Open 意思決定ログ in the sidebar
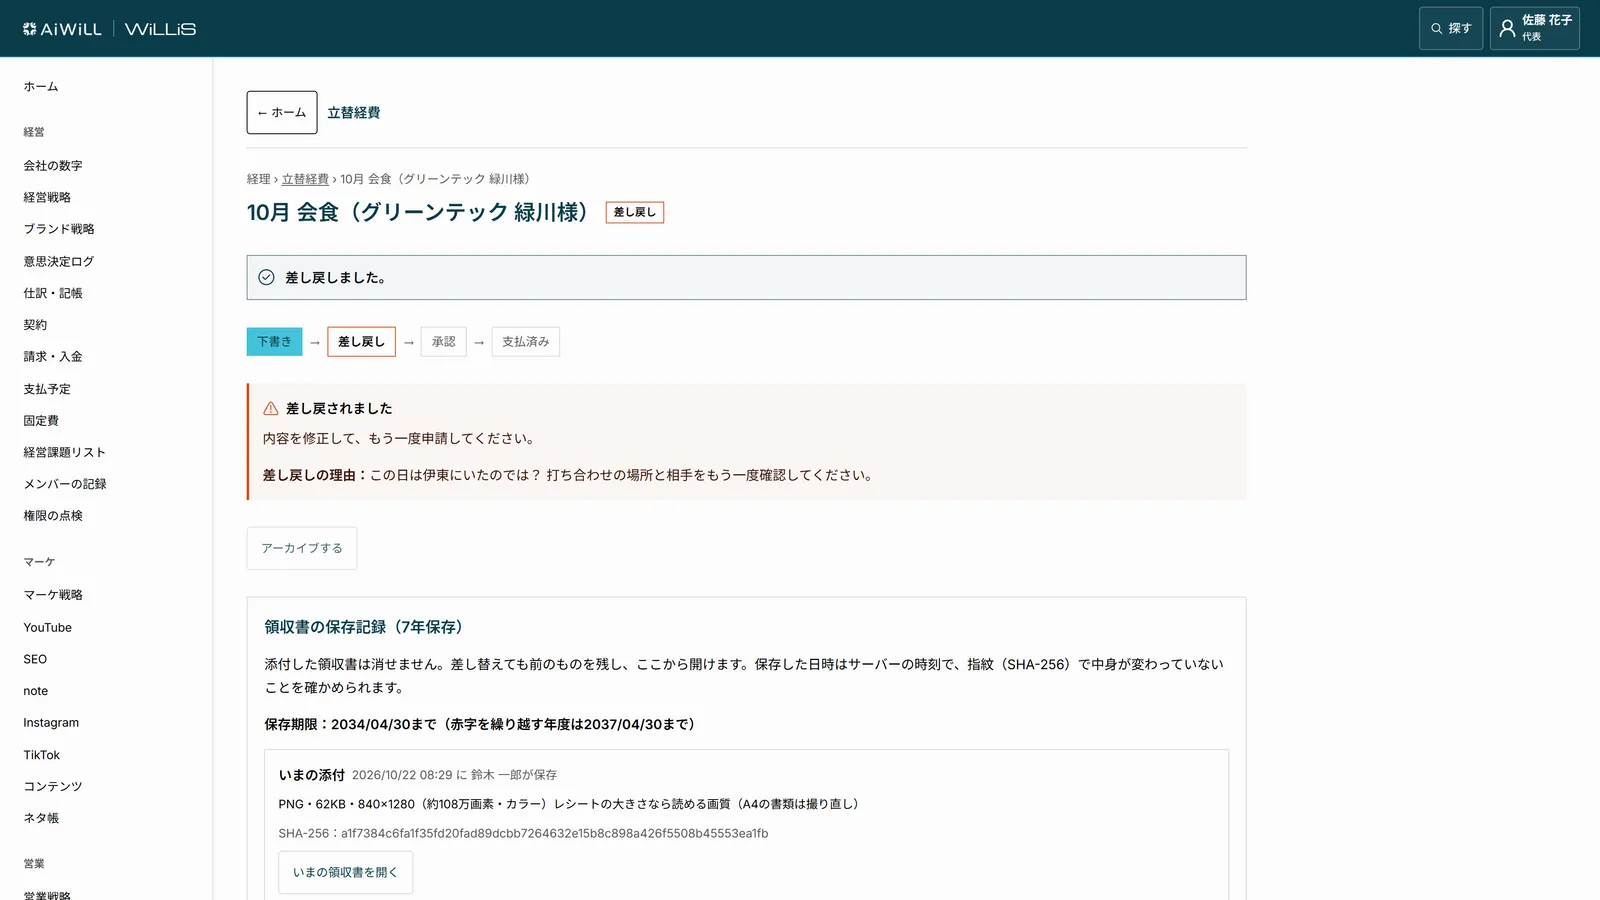This screenshot has width=1600, height=900. (59, 261)
